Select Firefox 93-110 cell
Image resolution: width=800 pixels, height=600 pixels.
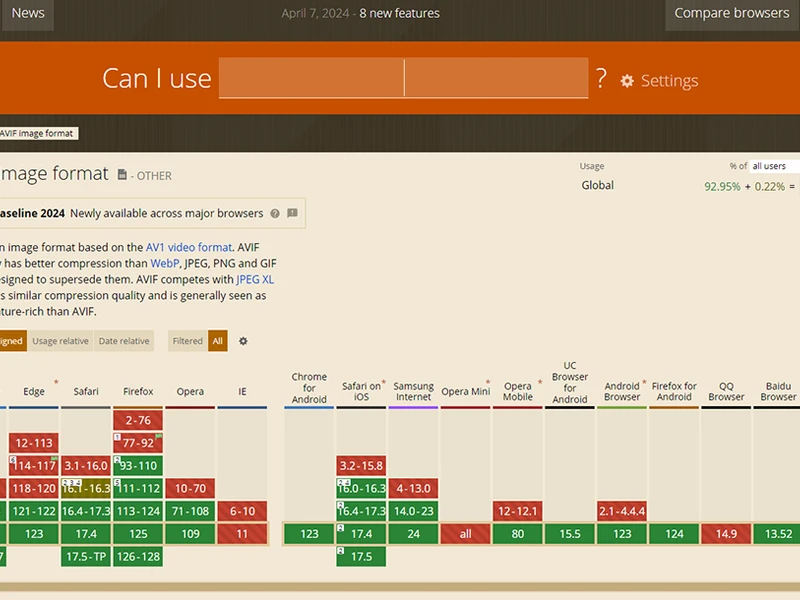pos(138,466)
